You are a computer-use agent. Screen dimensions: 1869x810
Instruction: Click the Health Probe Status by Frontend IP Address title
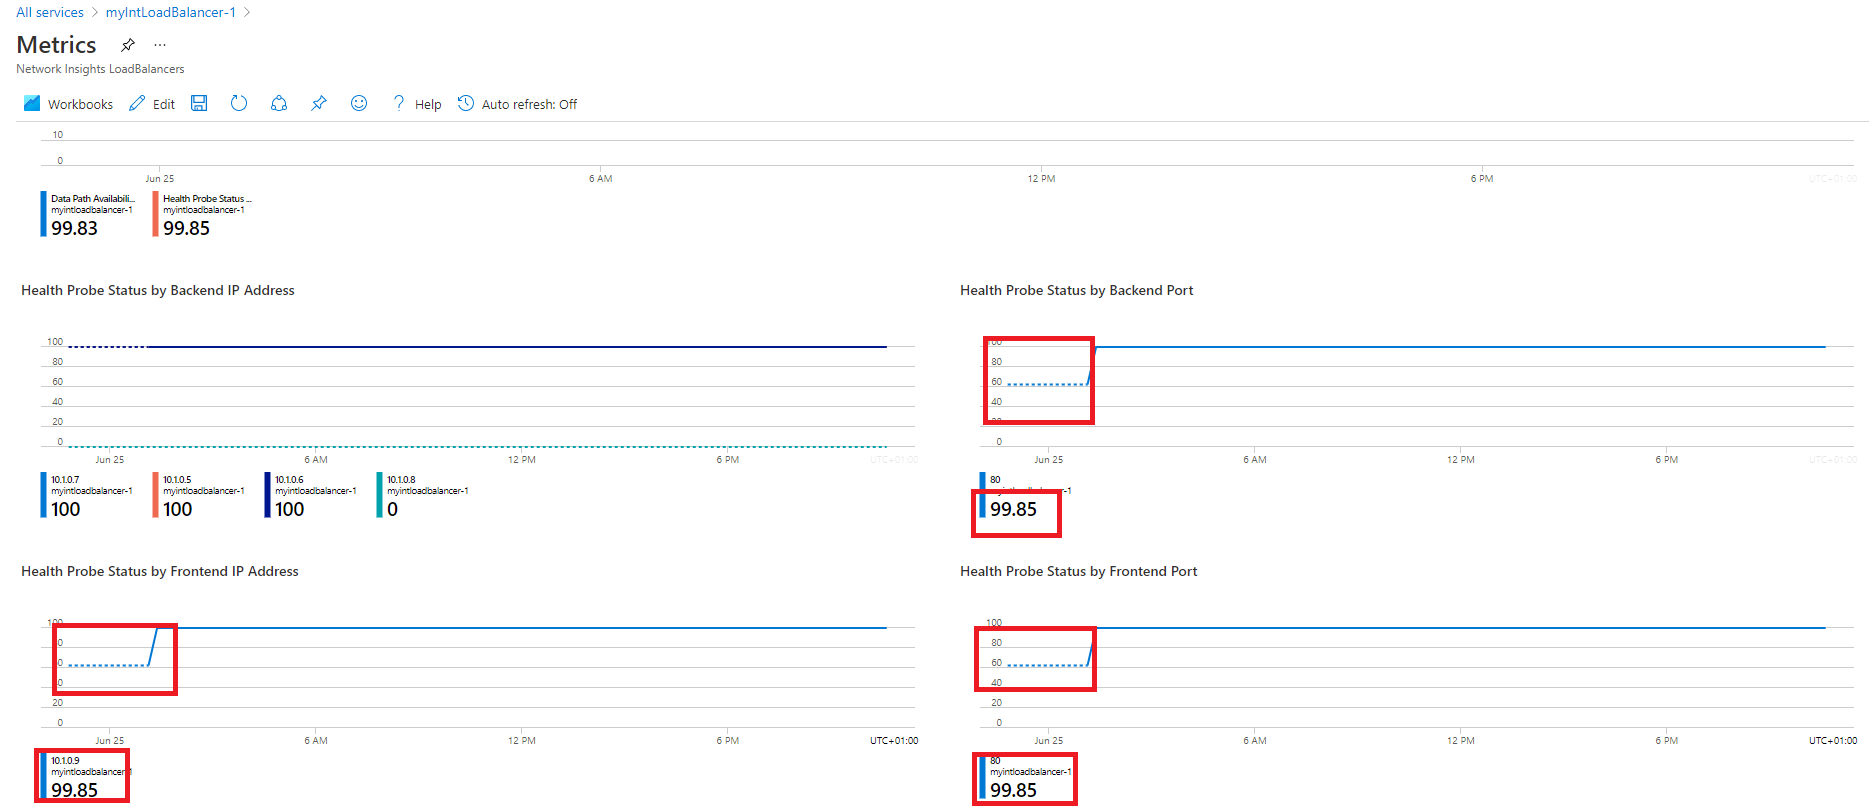pos(160,571)
